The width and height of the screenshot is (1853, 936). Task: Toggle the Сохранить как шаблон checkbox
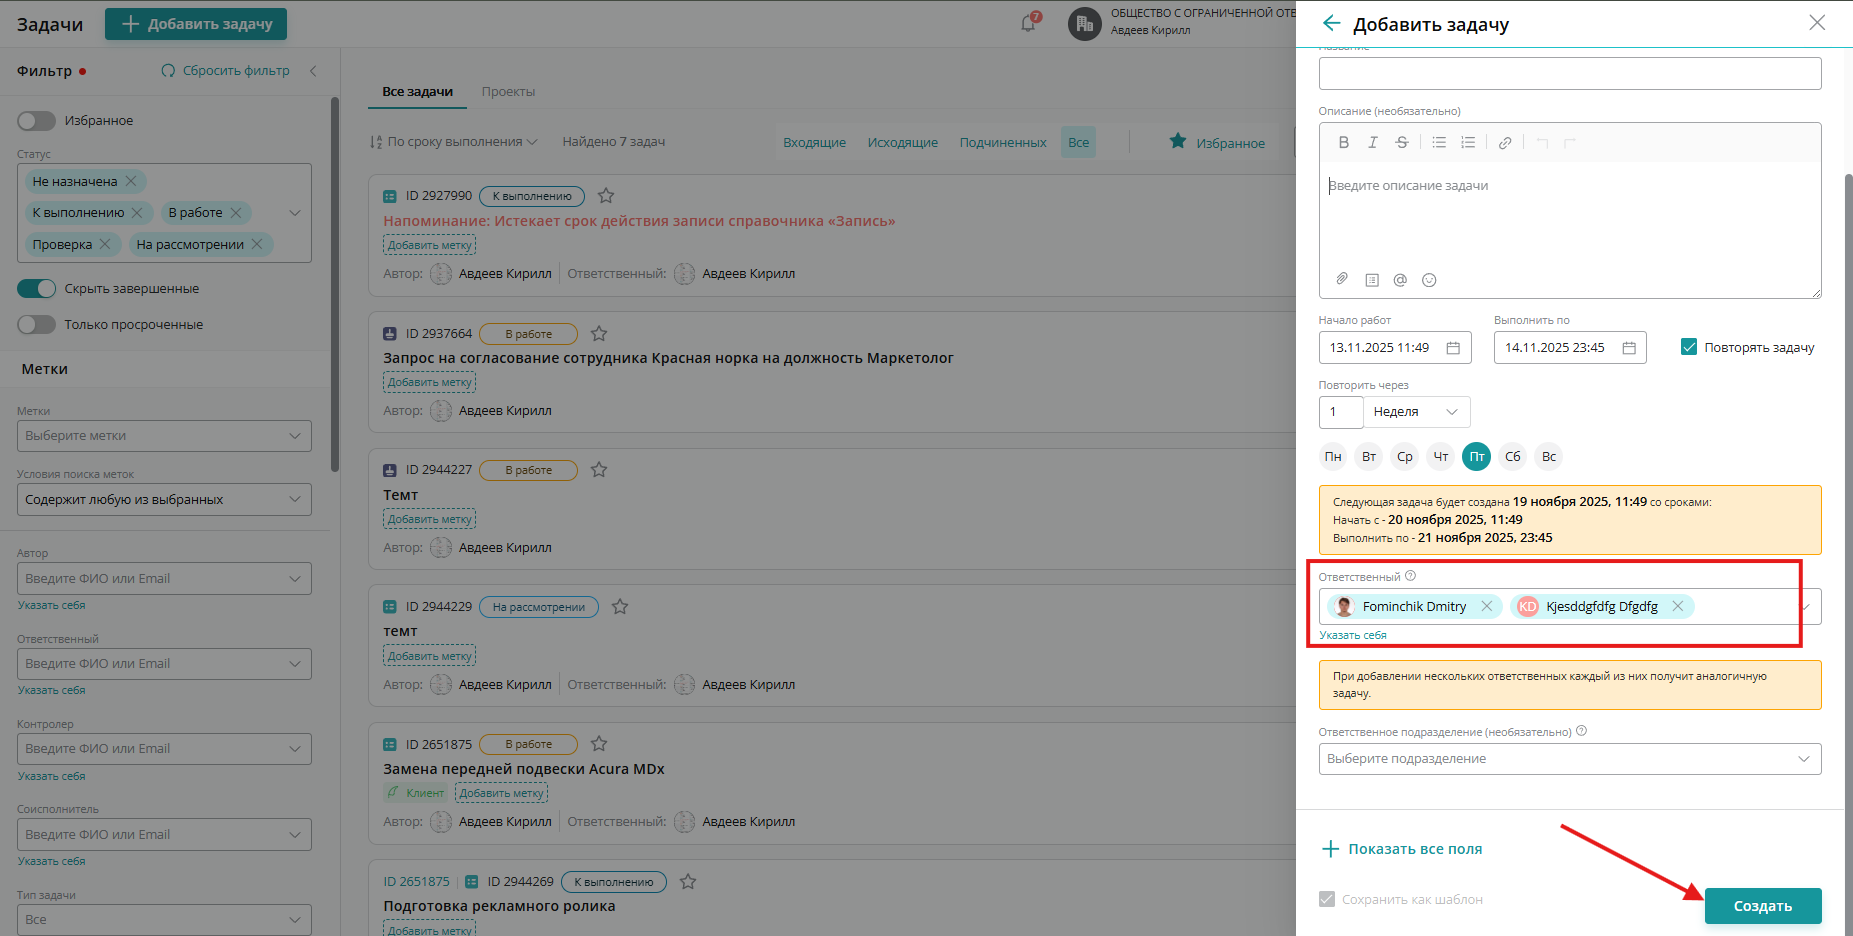point(1327,899)
